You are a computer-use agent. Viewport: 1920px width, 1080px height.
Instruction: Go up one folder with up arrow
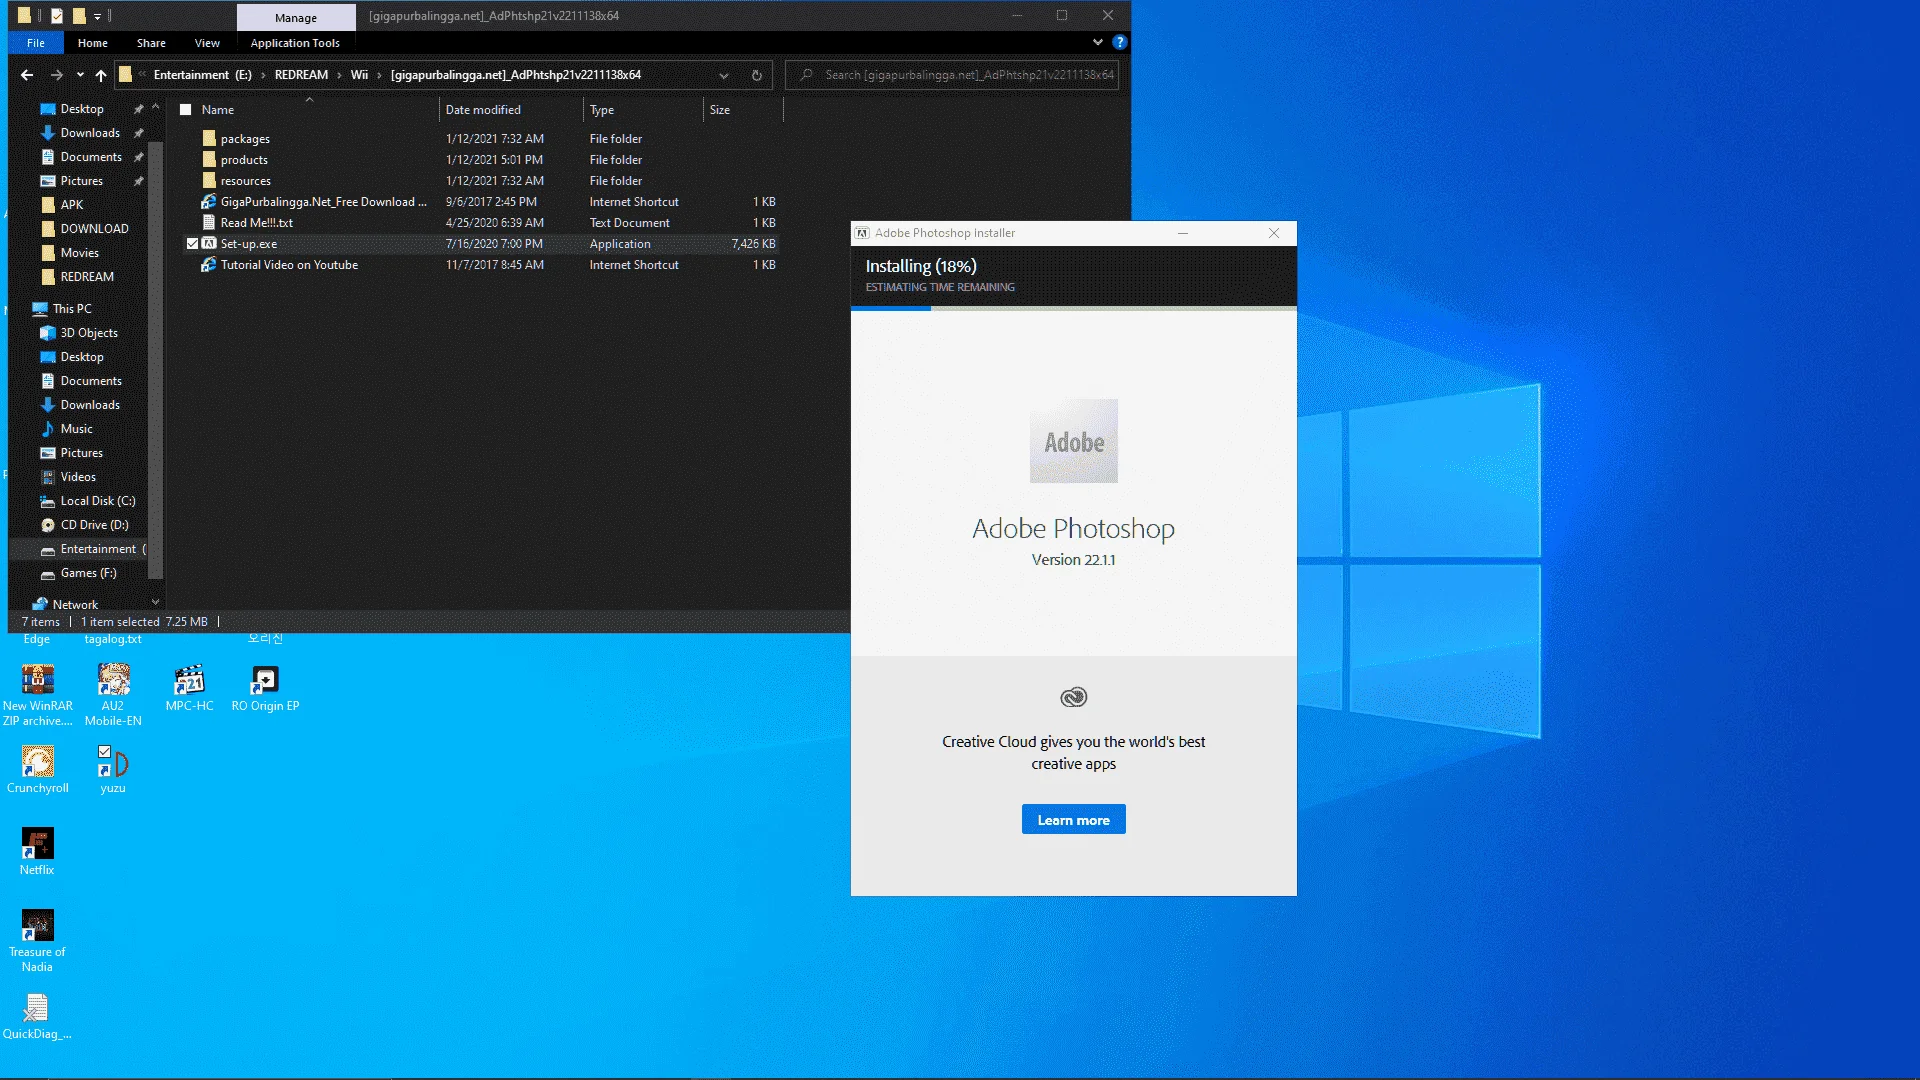(x=101, y=75)
